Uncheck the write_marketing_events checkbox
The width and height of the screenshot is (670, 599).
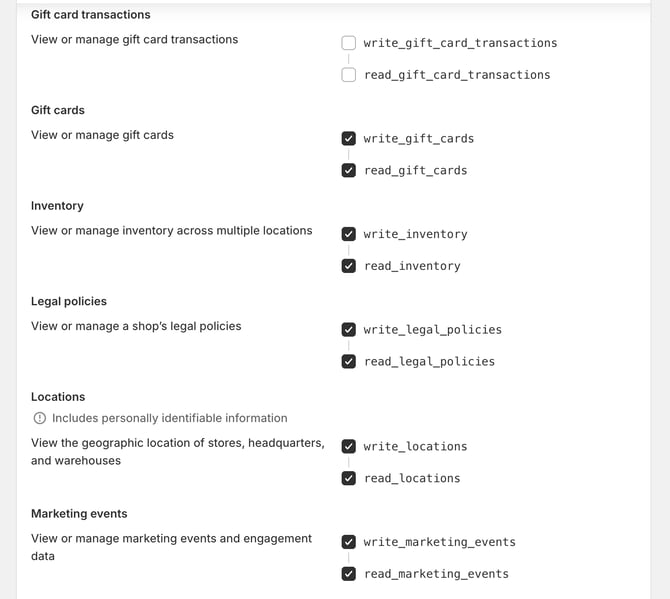click(348, 542)
